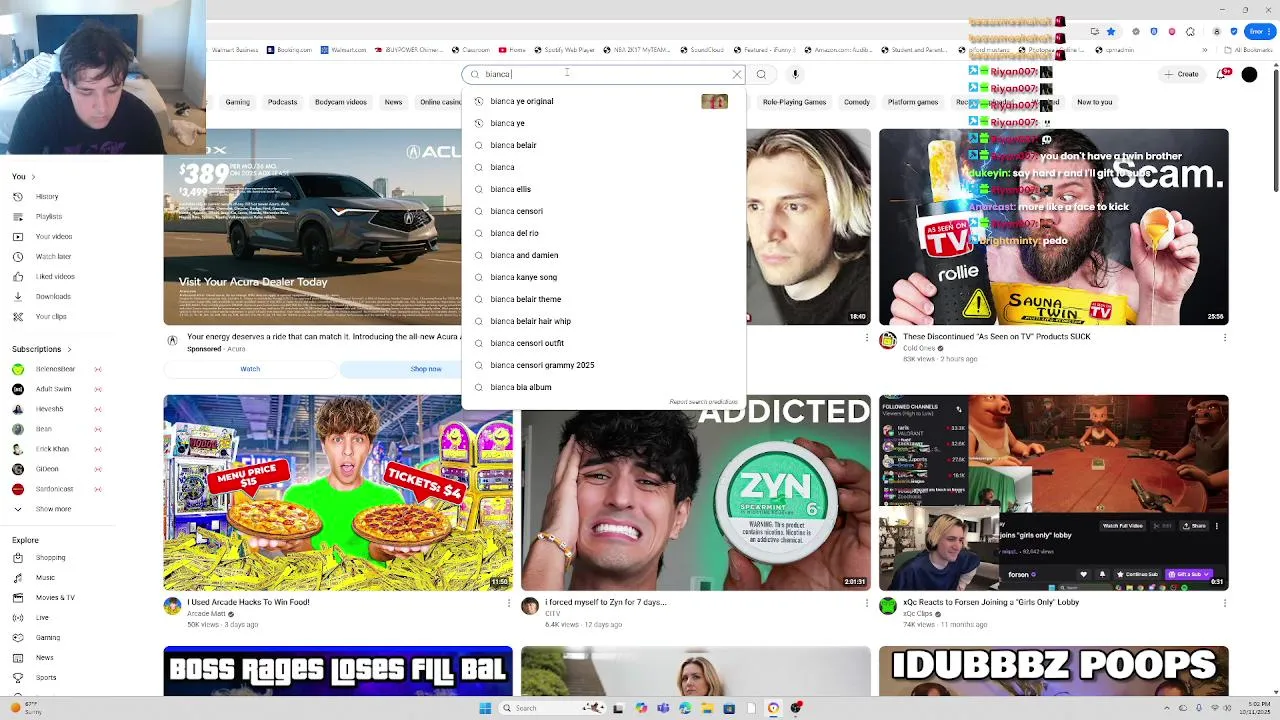Open History in the sidebar

[47, 196]
